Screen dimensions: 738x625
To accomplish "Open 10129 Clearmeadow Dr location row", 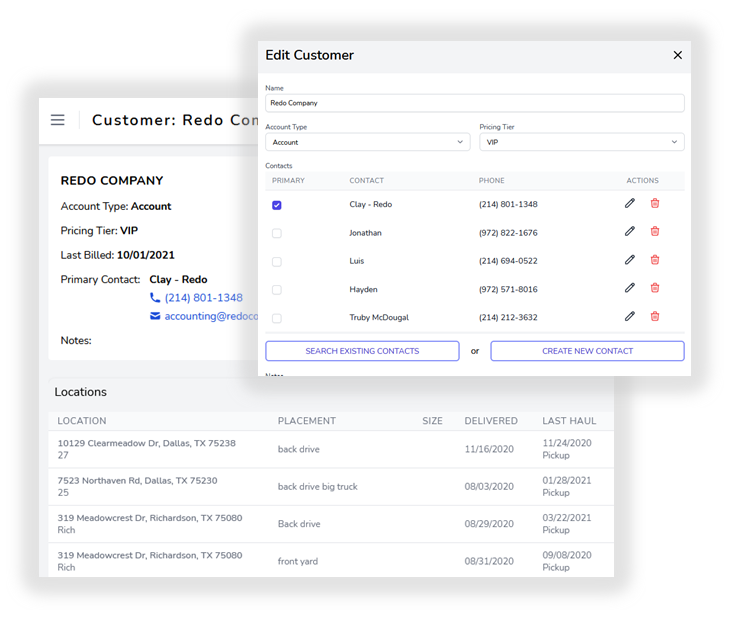I will pyautogui.click(x=331, y=449).
